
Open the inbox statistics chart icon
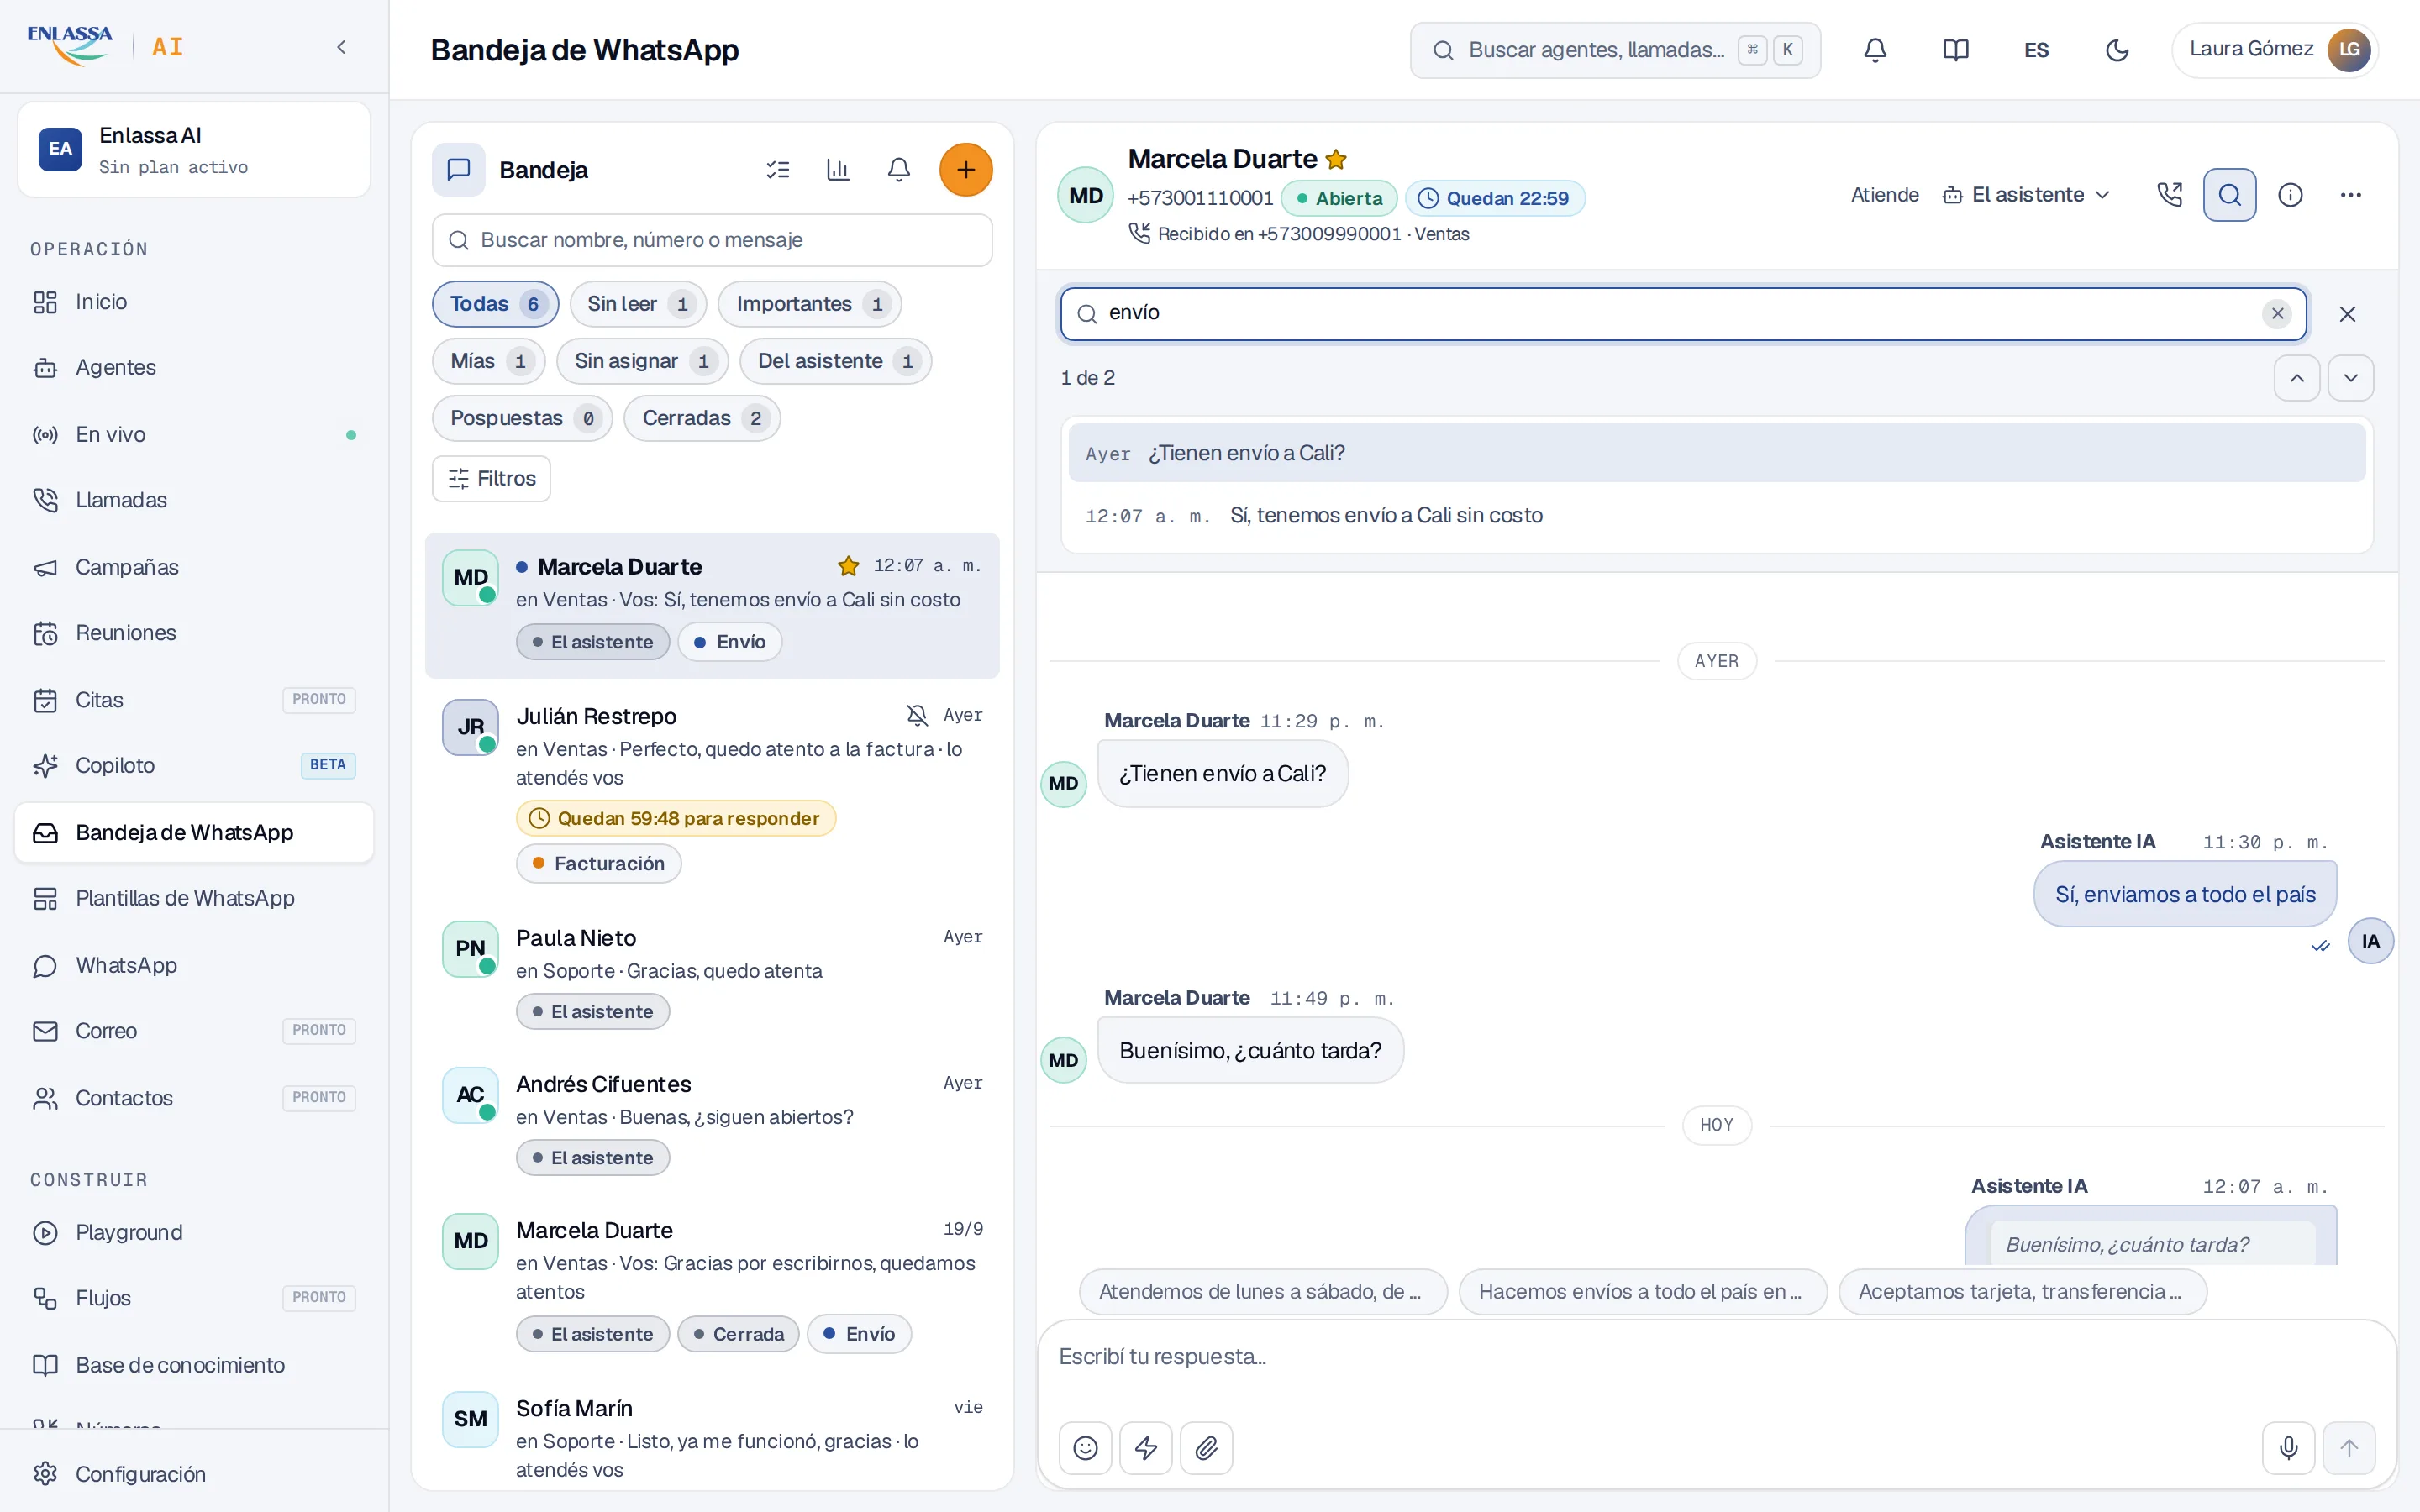point(838,170)
